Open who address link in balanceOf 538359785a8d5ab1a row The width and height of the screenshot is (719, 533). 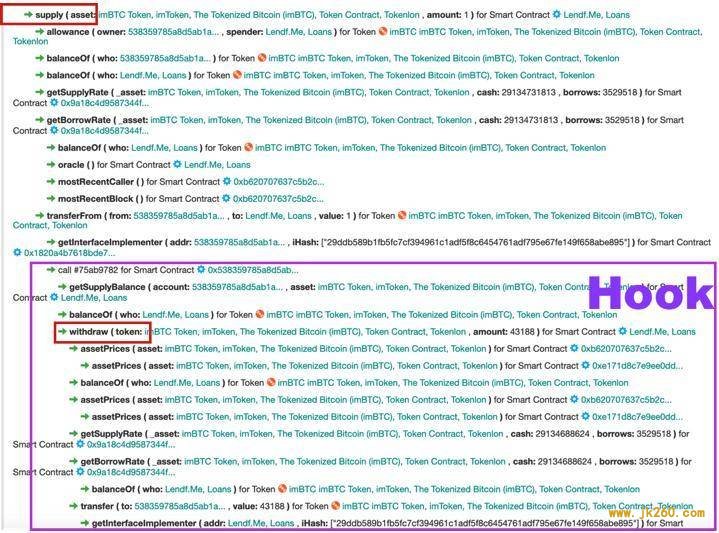(x=165, y=58)
